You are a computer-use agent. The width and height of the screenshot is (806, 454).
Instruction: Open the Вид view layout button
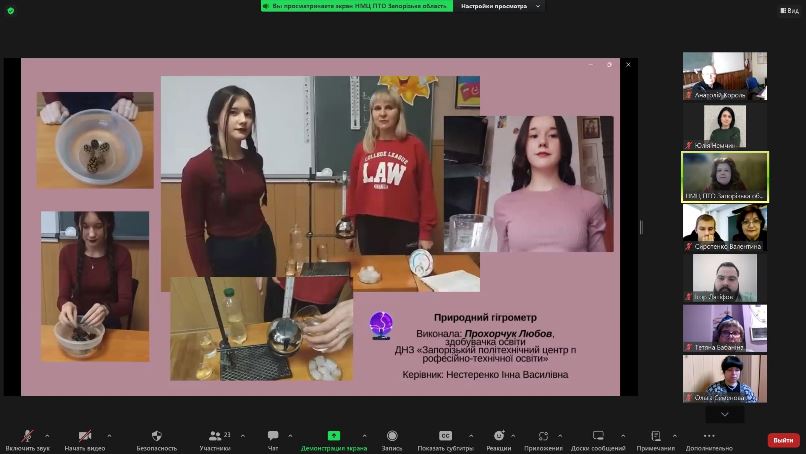pos(790,10)
